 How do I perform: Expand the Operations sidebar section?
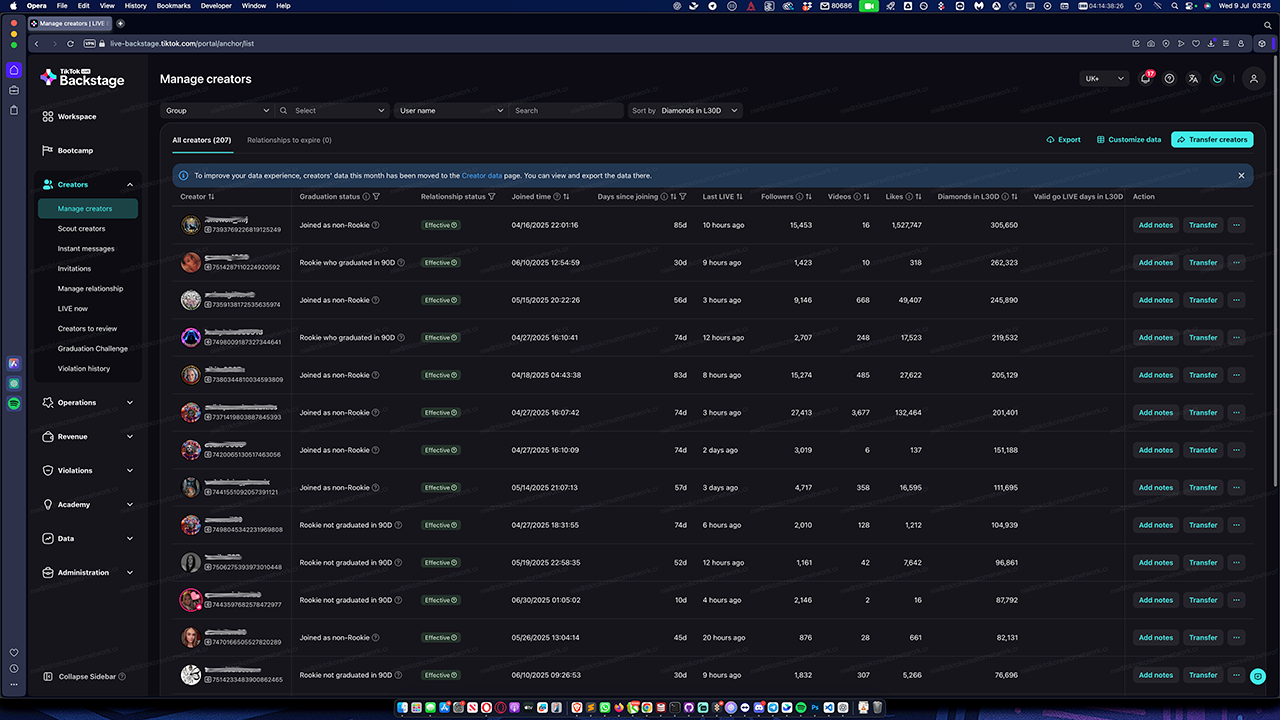point(130,403)
